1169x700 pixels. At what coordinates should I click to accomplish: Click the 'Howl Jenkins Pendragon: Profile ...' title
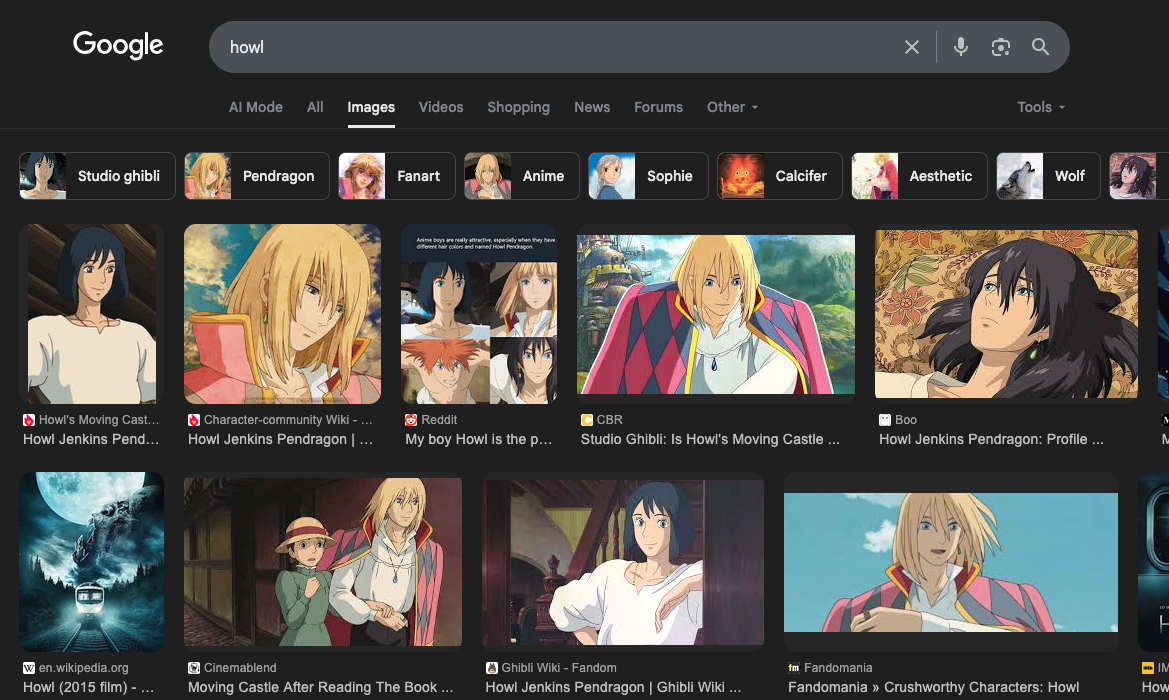click(991, 439)
